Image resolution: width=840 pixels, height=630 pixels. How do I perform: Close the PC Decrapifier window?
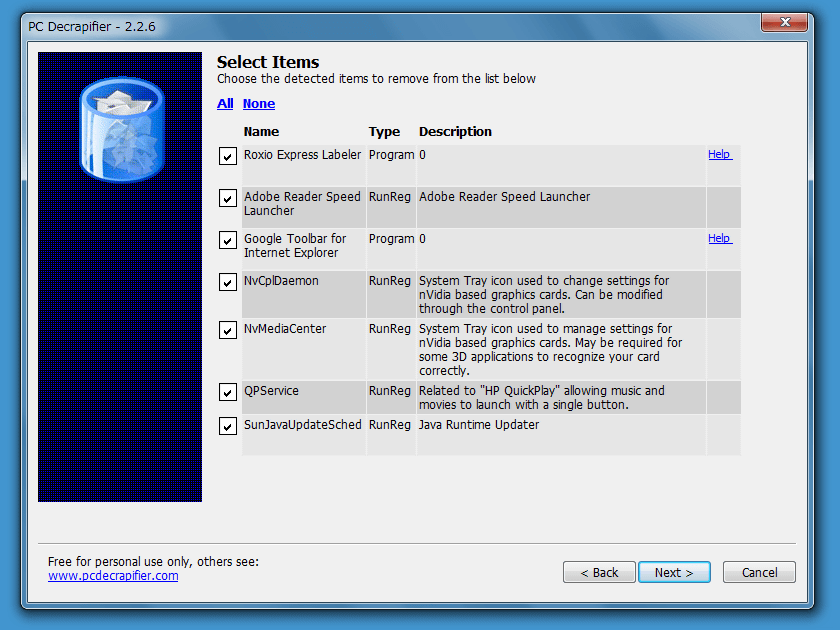pyautogui.click(x=784, y=22)
